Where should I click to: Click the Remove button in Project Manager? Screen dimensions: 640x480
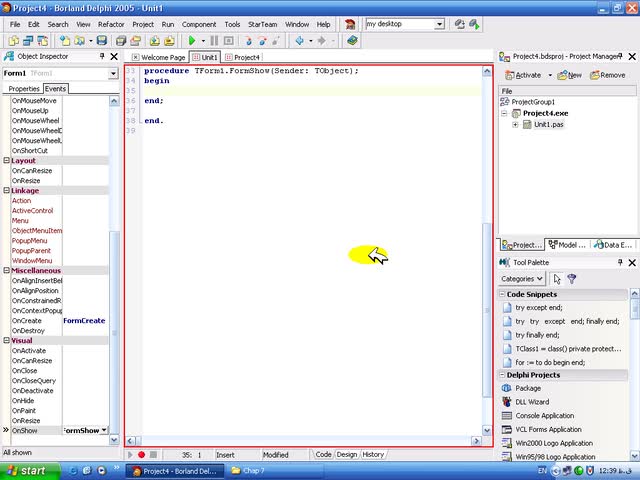[x=608, y=75]
